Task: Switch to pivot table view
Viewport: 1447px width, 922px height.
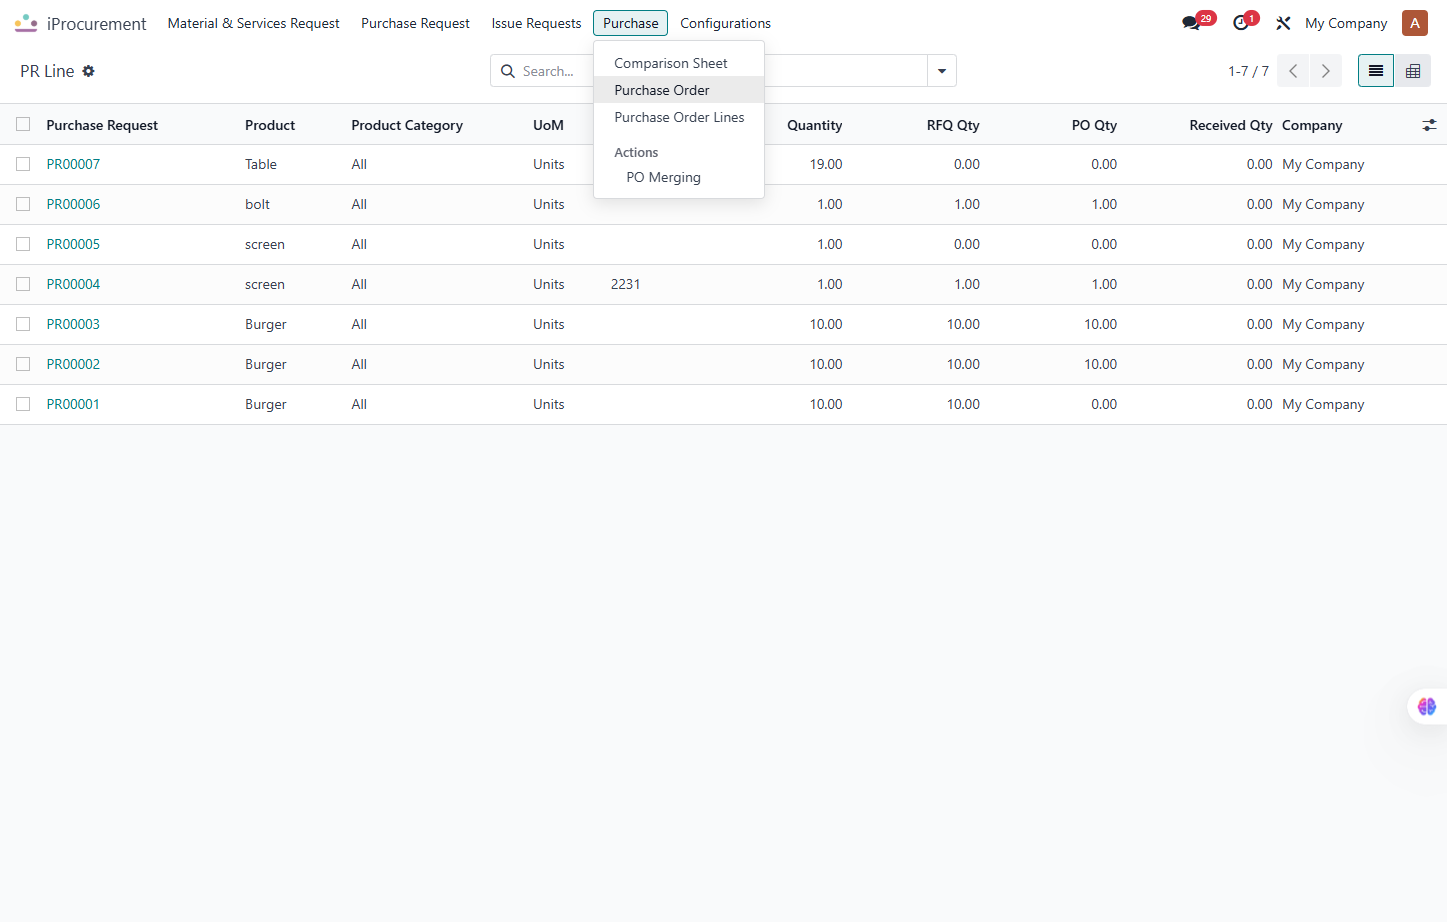Action: click(x=1413, y=71)
